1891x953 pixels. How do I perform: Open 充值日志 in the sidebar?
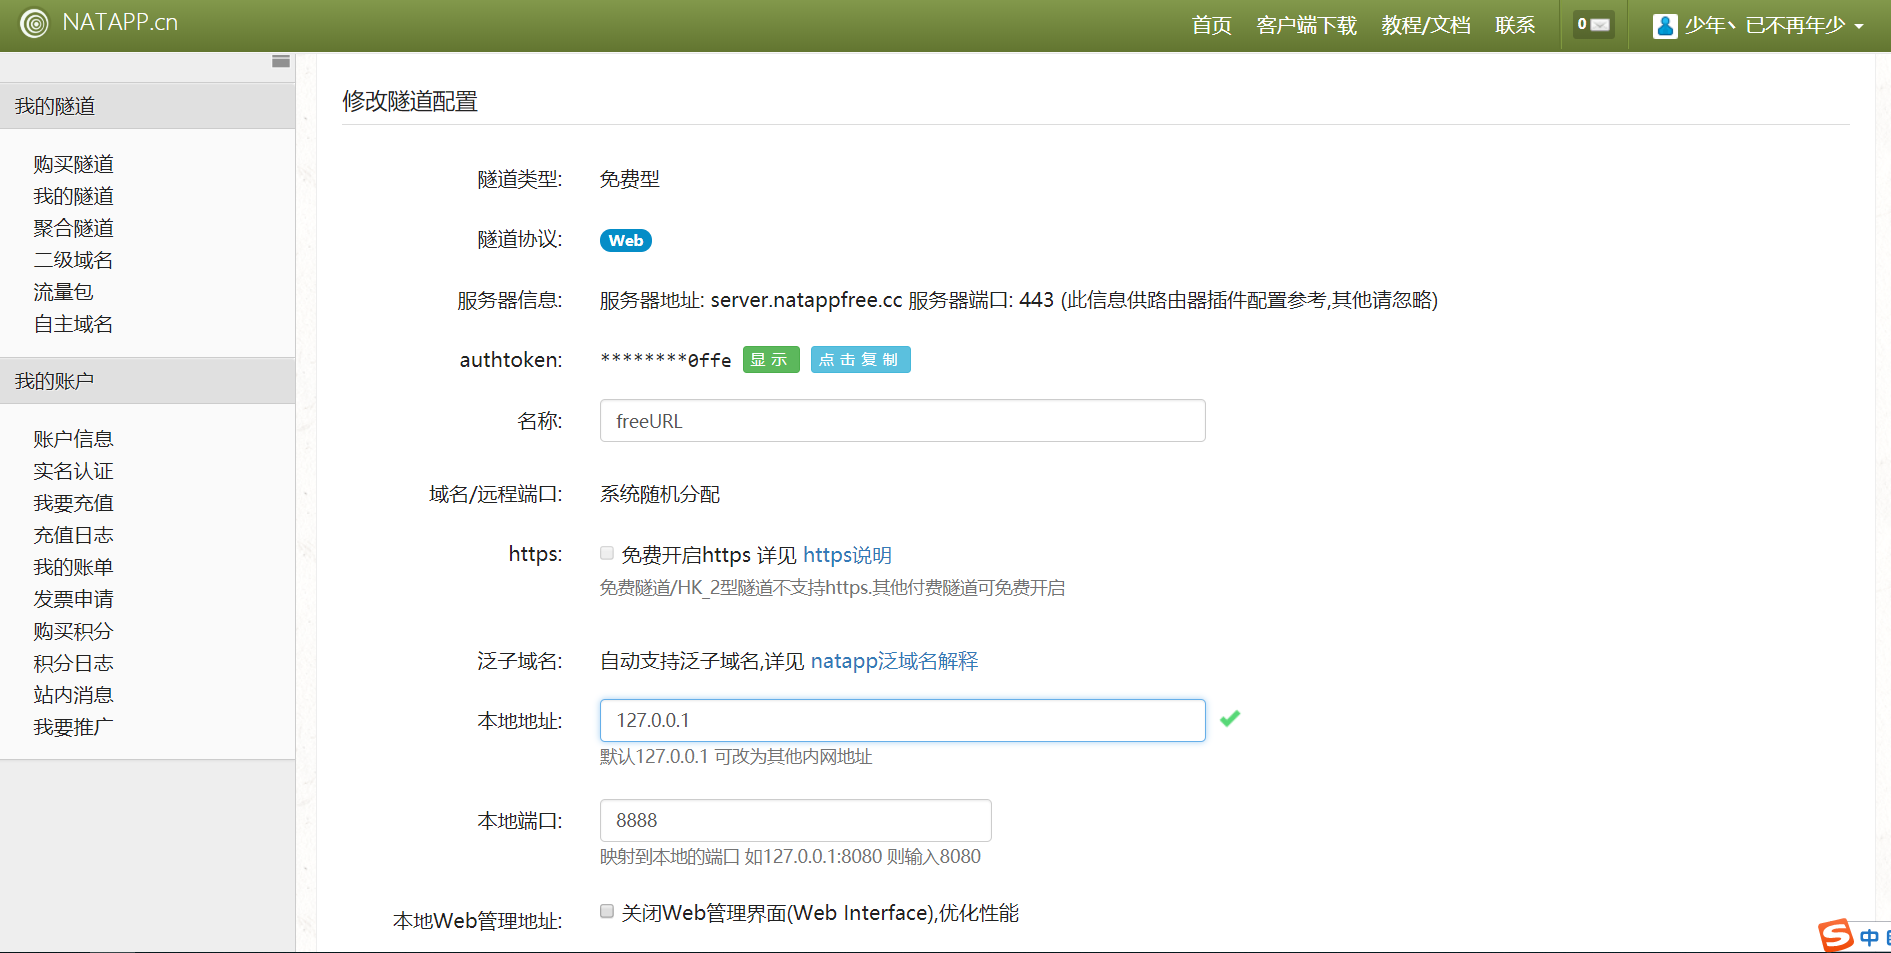[73, 535]
